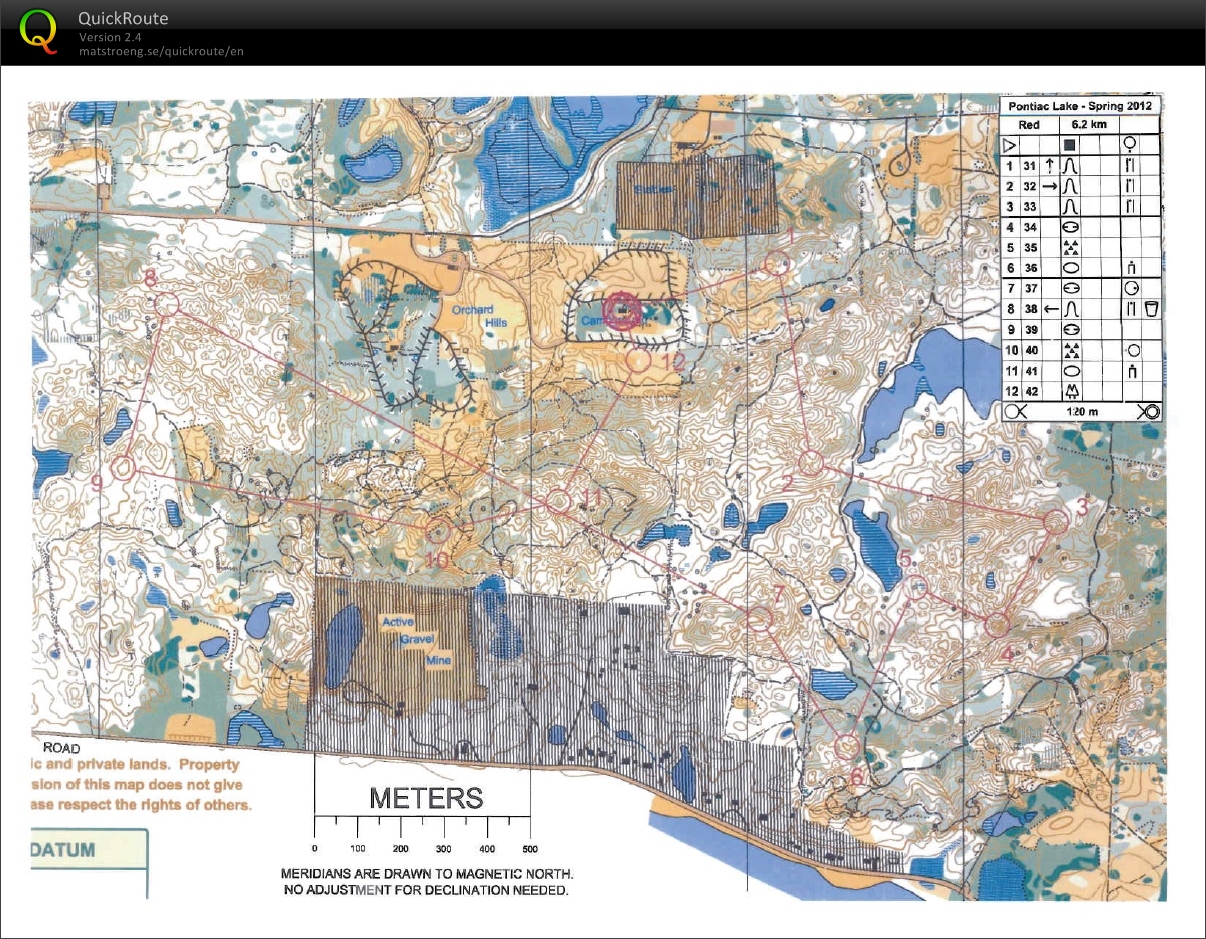Click control circle 9 on the west side
The image size is (1206, 939).
124,466
